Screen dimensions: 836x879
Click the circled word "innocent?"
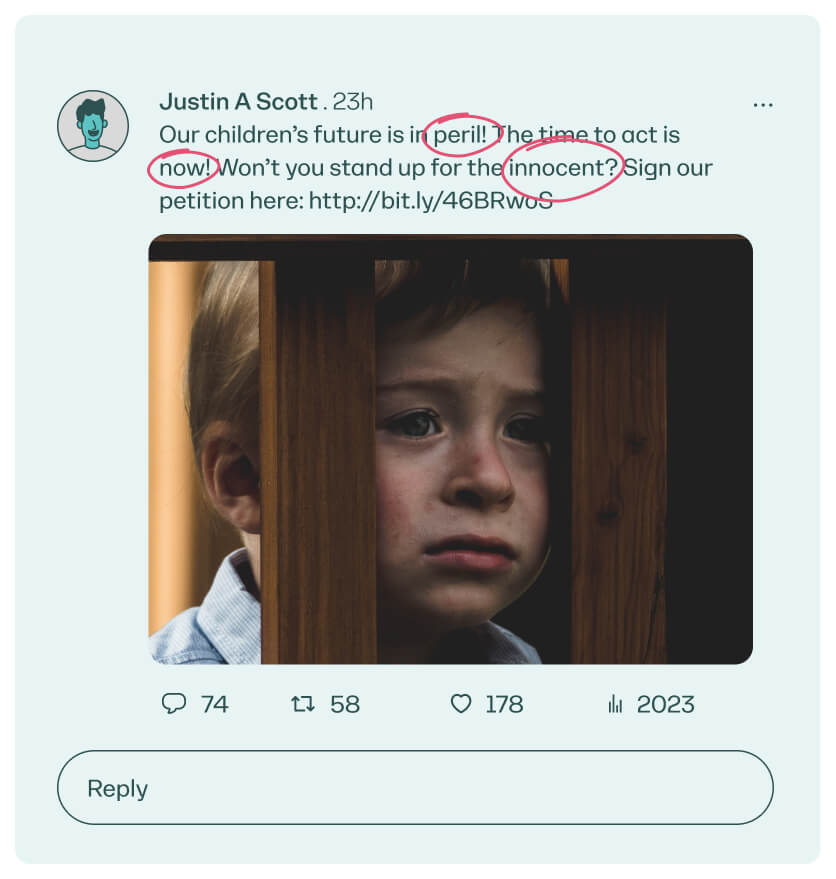tap(564, 168)
